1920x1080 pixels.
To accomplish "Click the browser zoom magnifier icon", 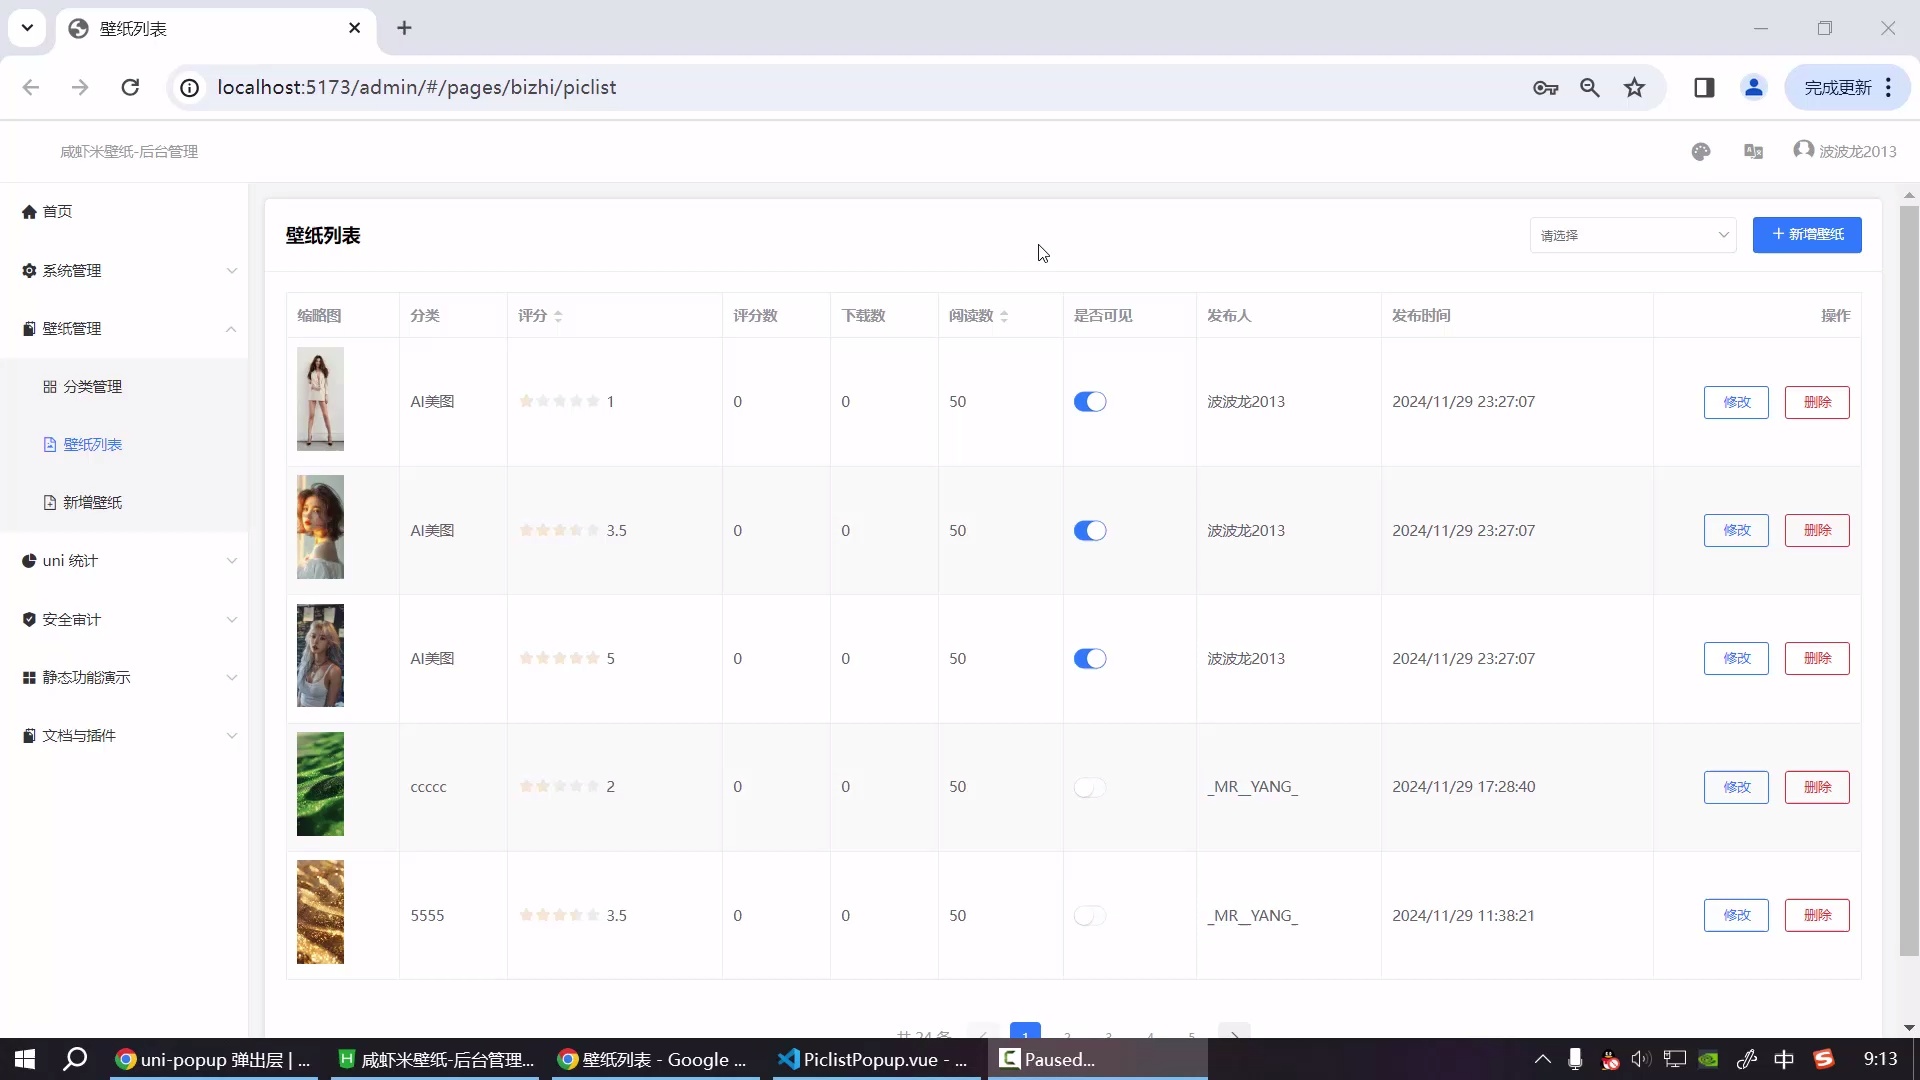I will (x=1589, y=88).
